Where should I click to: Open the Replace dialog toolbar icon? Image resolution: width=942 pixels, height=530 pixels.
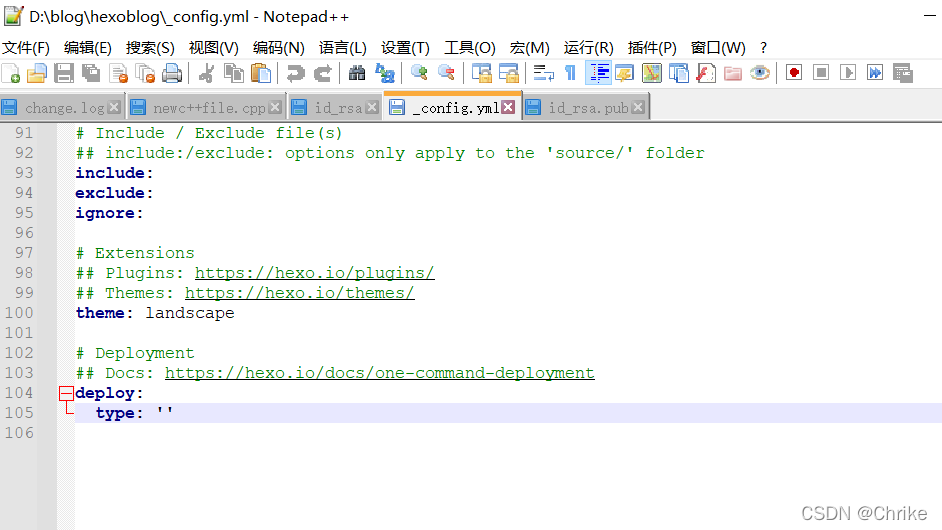384,73
